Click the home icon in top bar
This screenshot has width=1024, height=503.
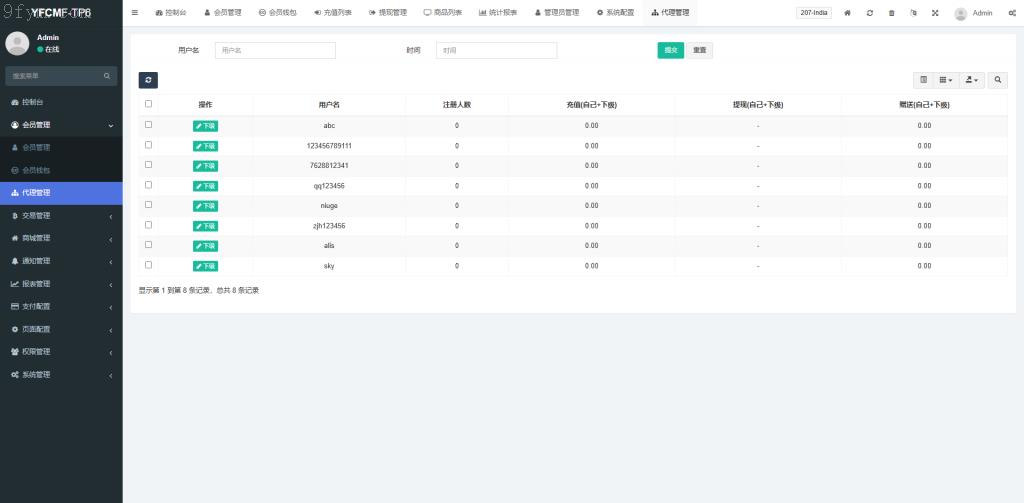(x=848, y=13)
